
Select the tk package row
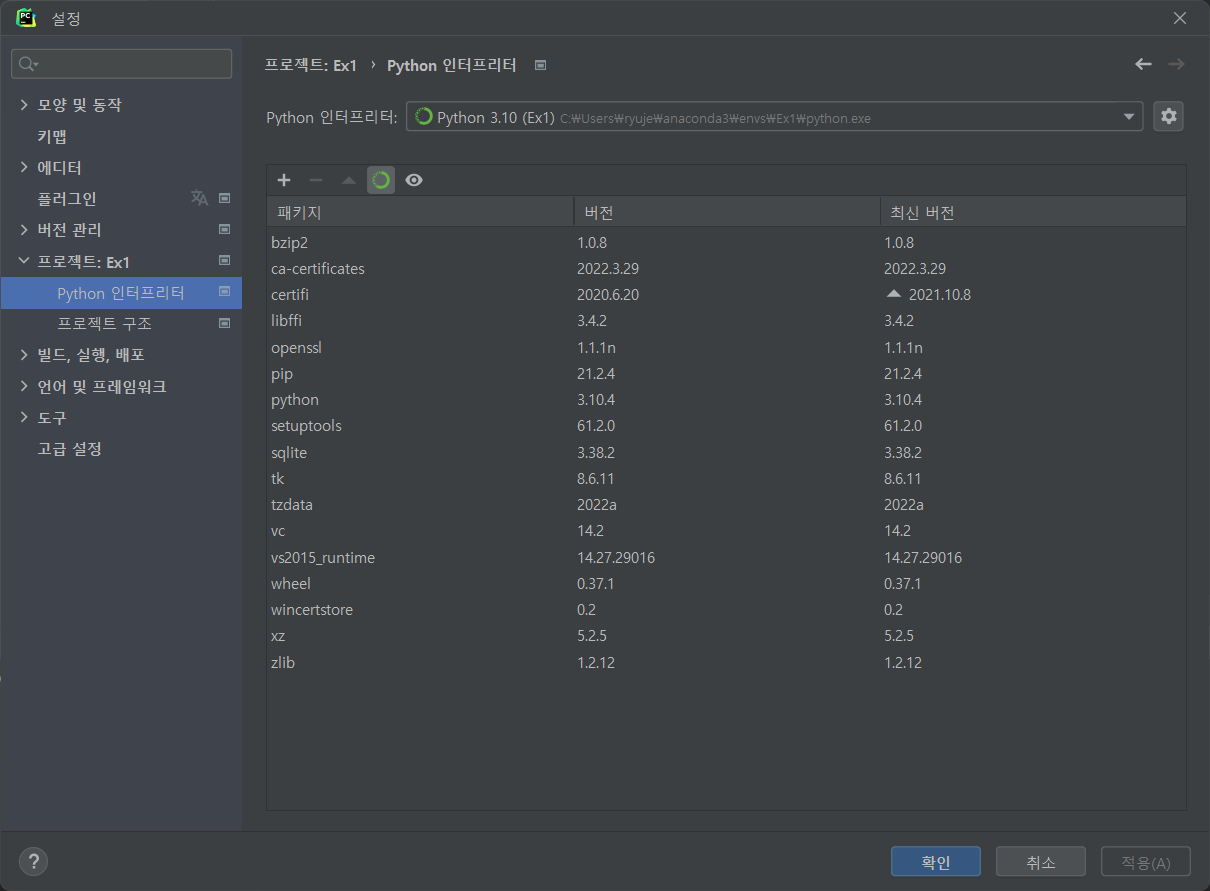[x=726, y=478]
